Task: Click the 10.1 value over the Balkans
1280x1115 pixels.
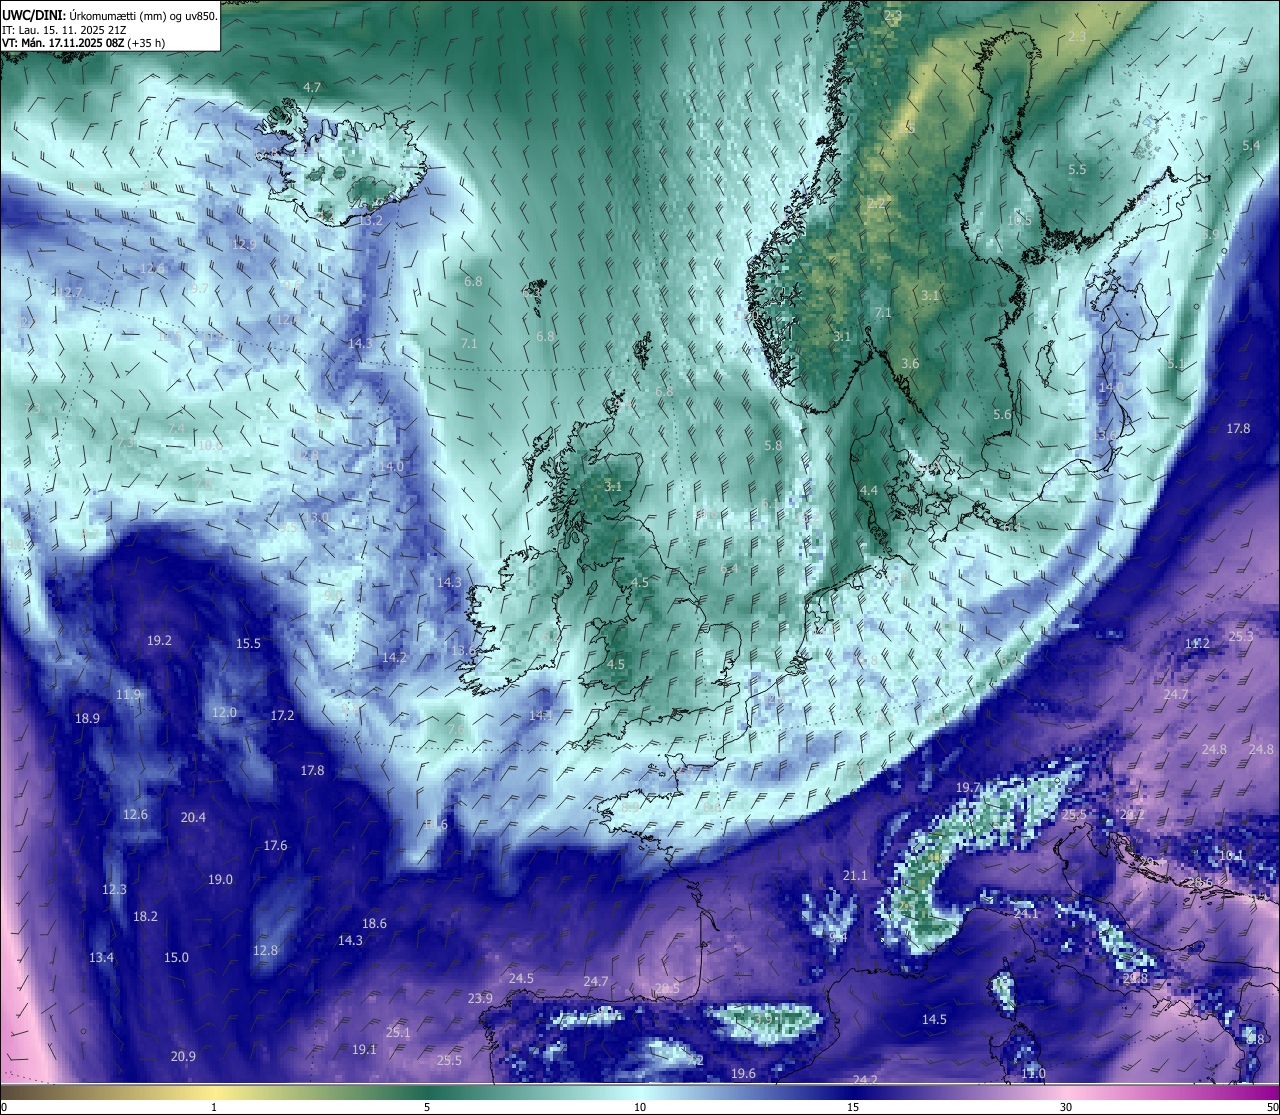Action: click(x=1231, y=856)
